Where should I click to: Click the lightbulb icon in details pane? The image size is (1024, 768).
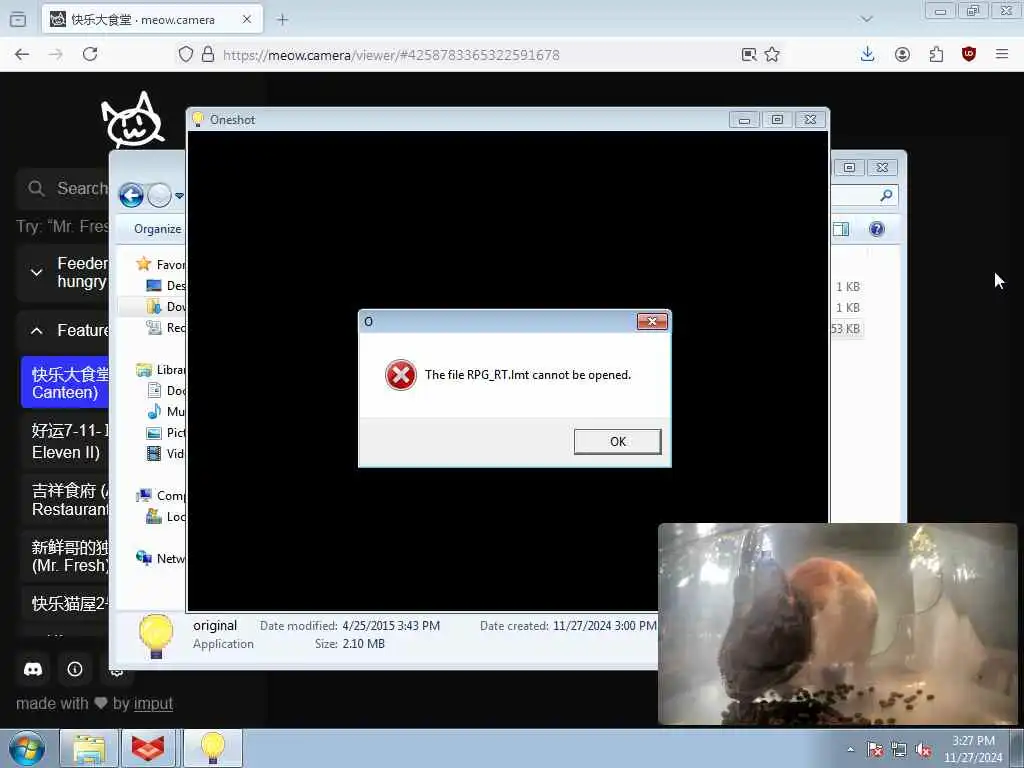[156, 635]
